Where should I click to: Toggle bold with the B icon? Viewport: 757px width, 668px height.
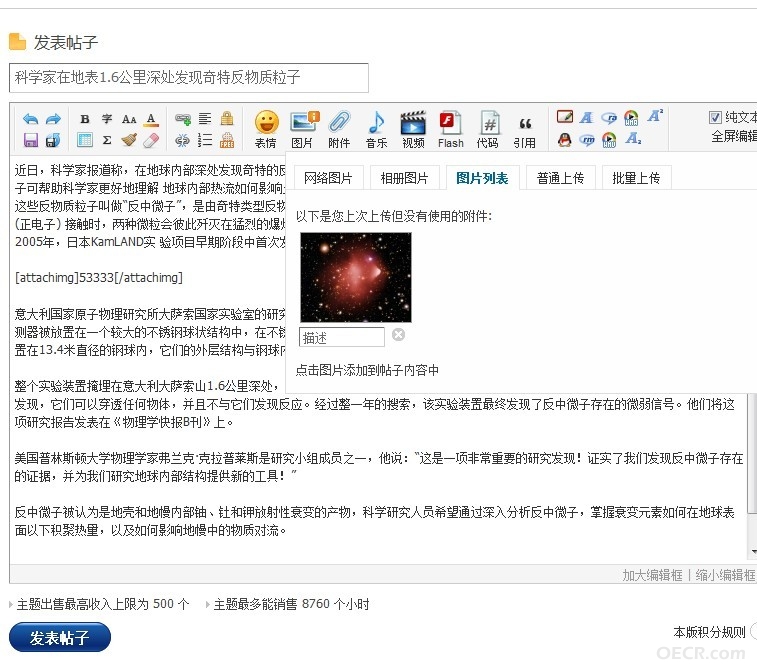[85, 119]
